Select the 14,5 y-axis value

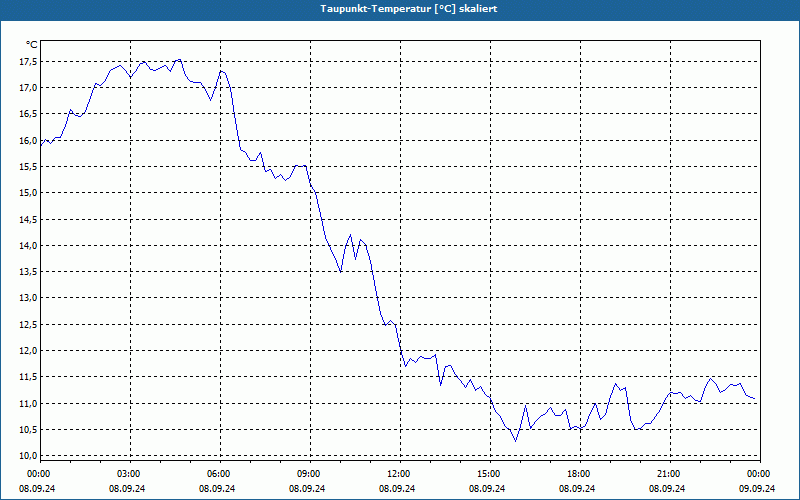28,219
